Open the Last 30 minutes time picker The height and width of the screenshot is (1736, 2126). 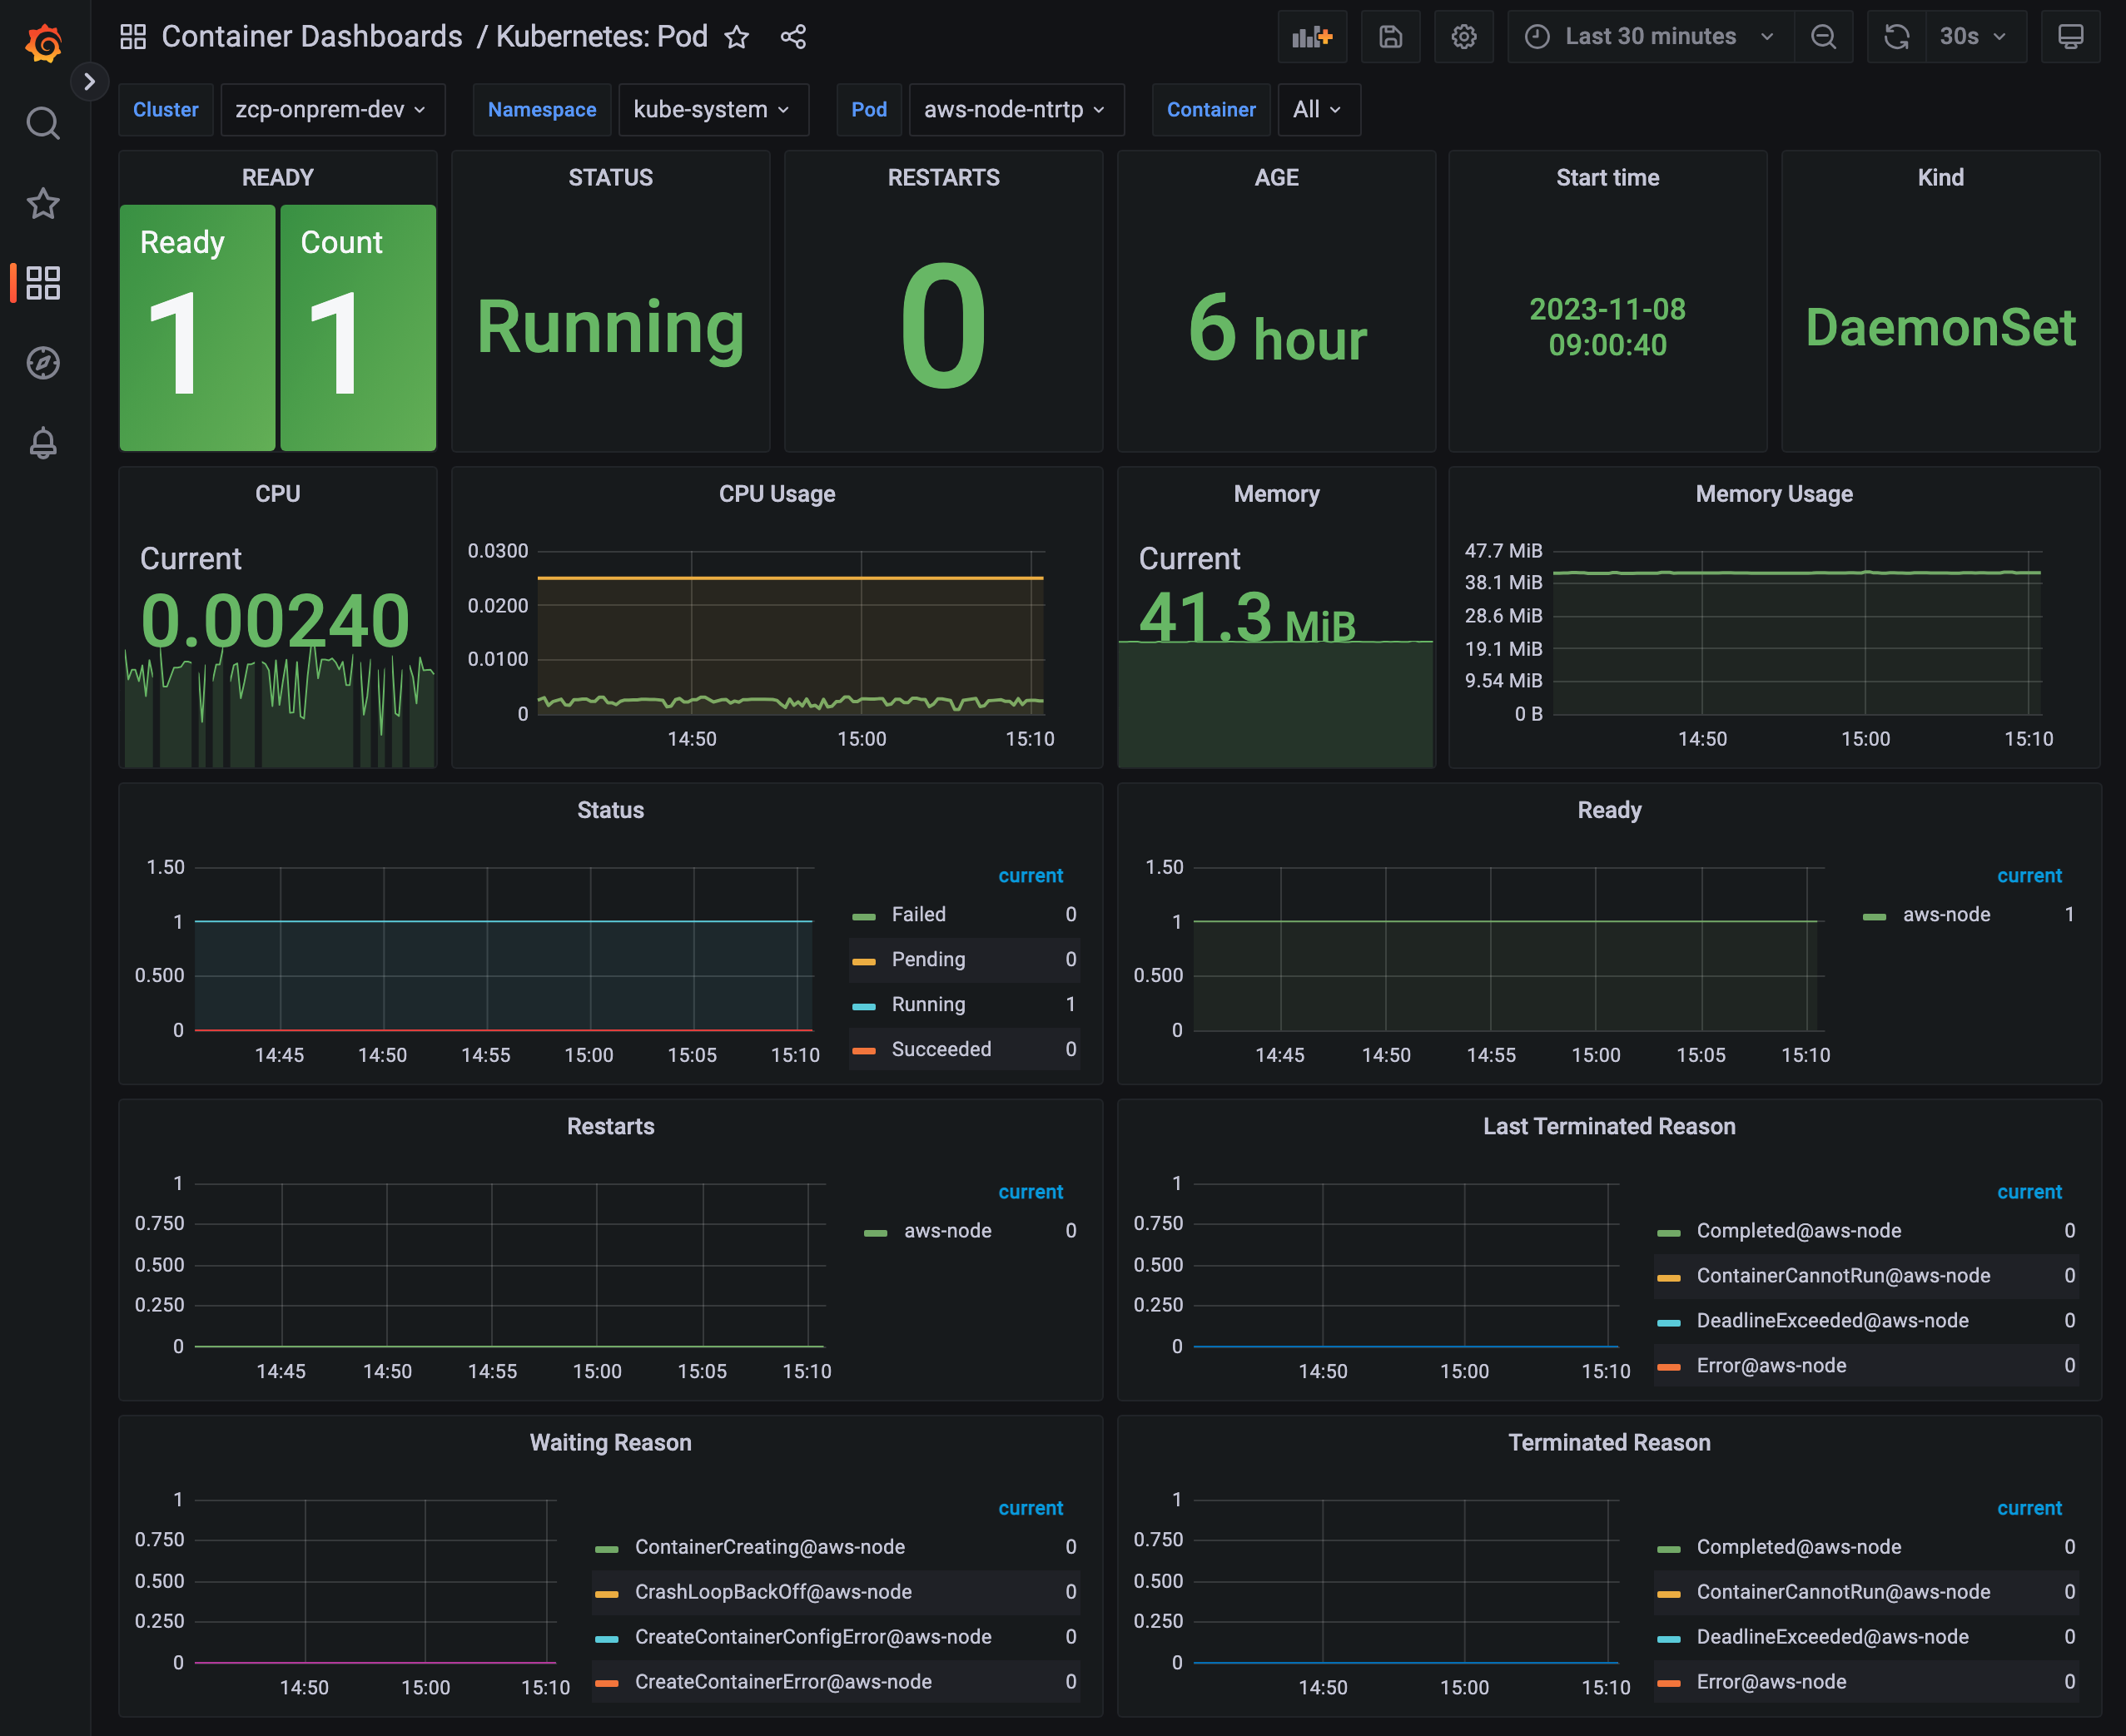click(x=1650, y=37)
